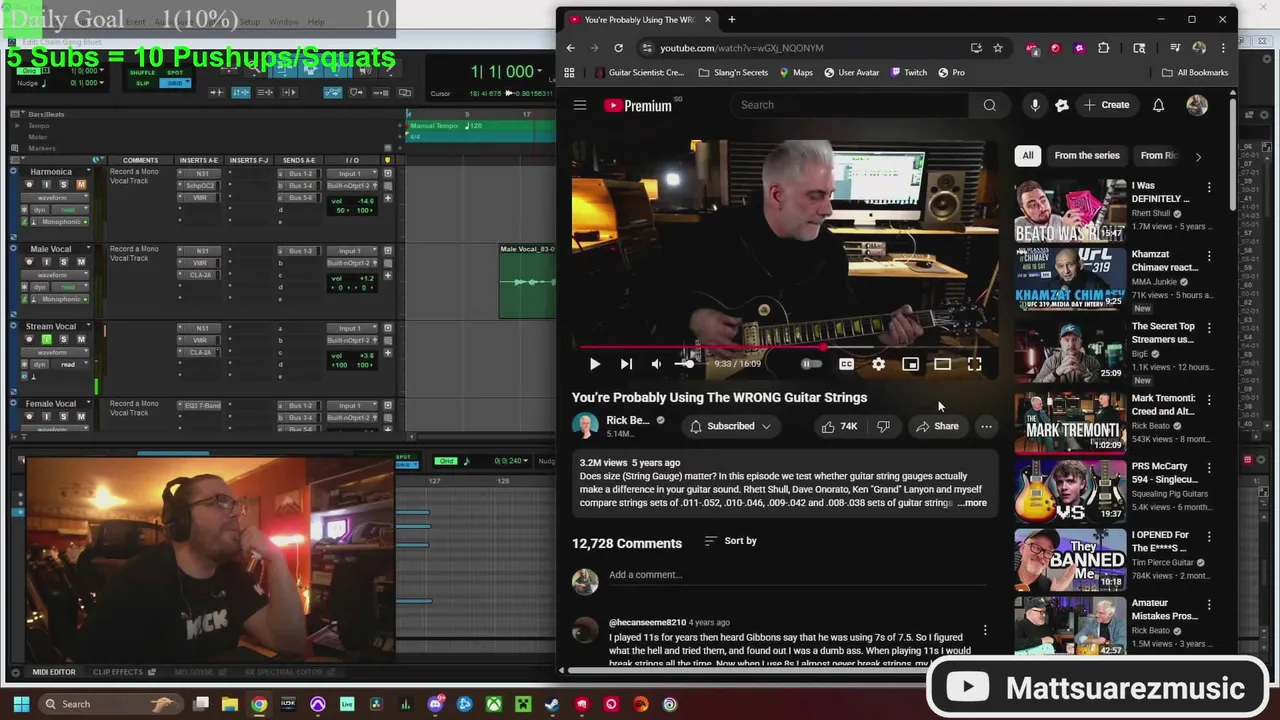Screen dimensions: 1280x720
Task: Open the Mark Tremonti video thumbnail
Action: [1070, 422]
